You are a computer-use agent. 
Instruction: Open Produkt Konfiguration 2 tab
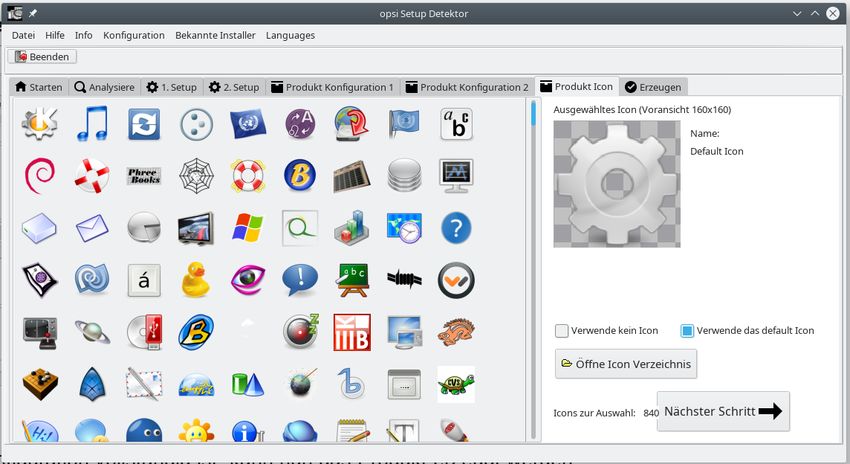[x=467, y=87]
